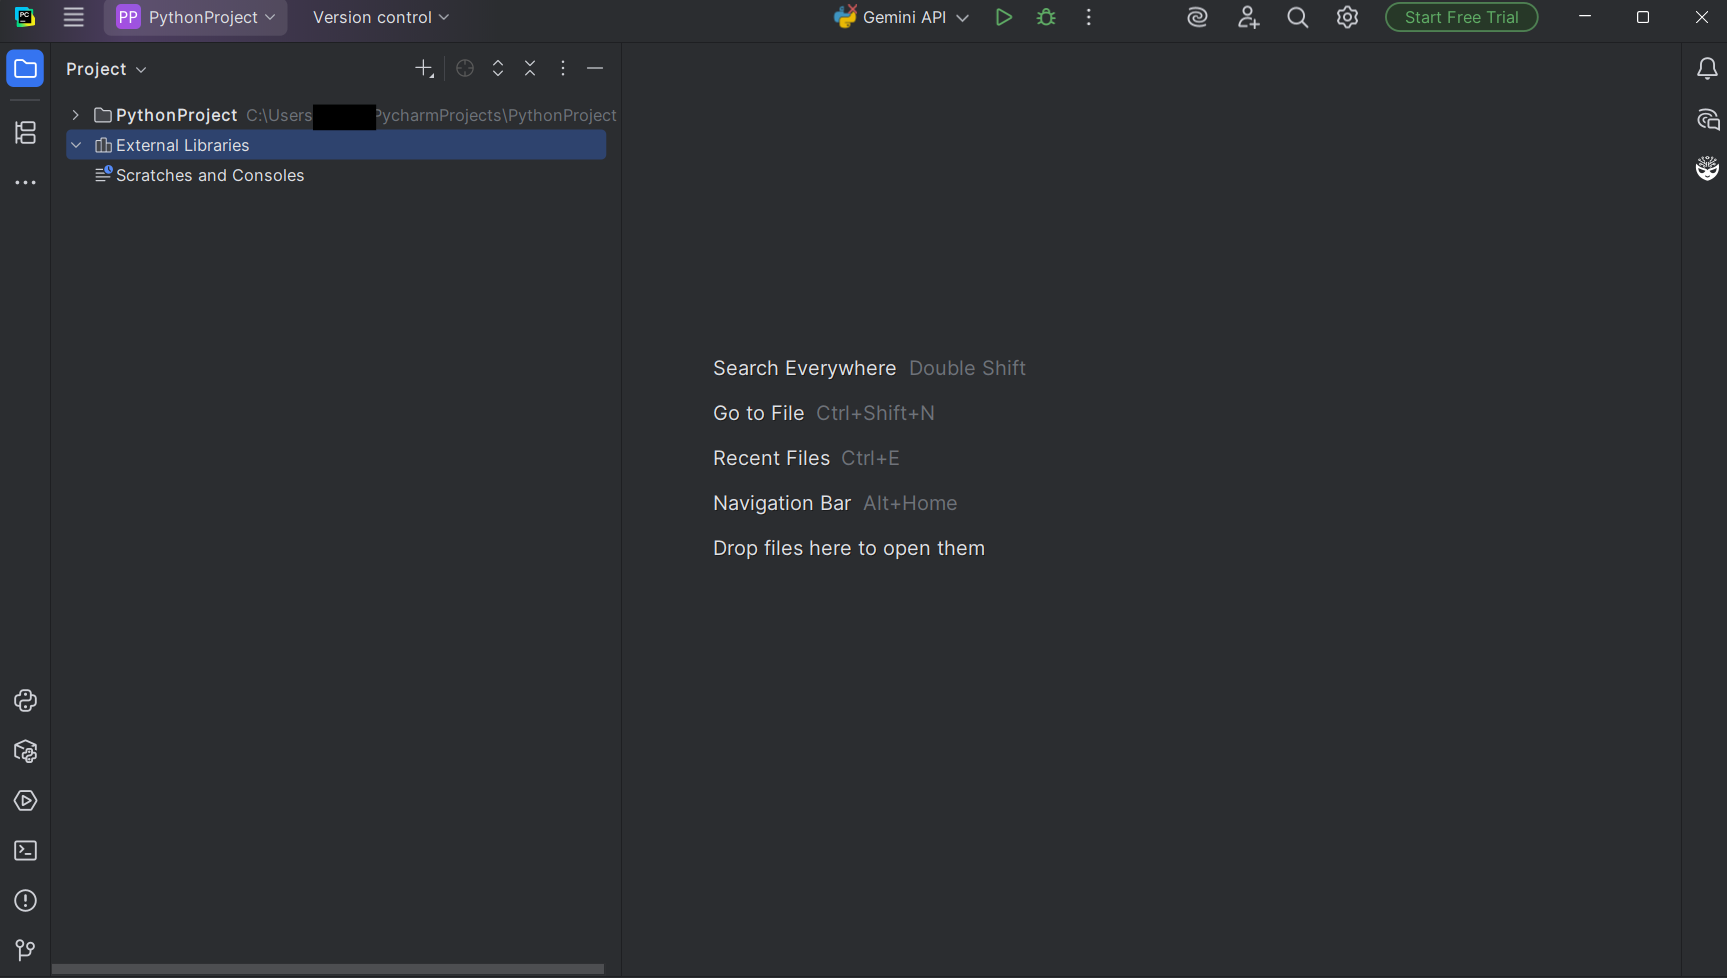Image resolution: width=1727 pixels, height=978 pixels.
Task: Expand the PythonProject tree node
Action: [76, 115]
